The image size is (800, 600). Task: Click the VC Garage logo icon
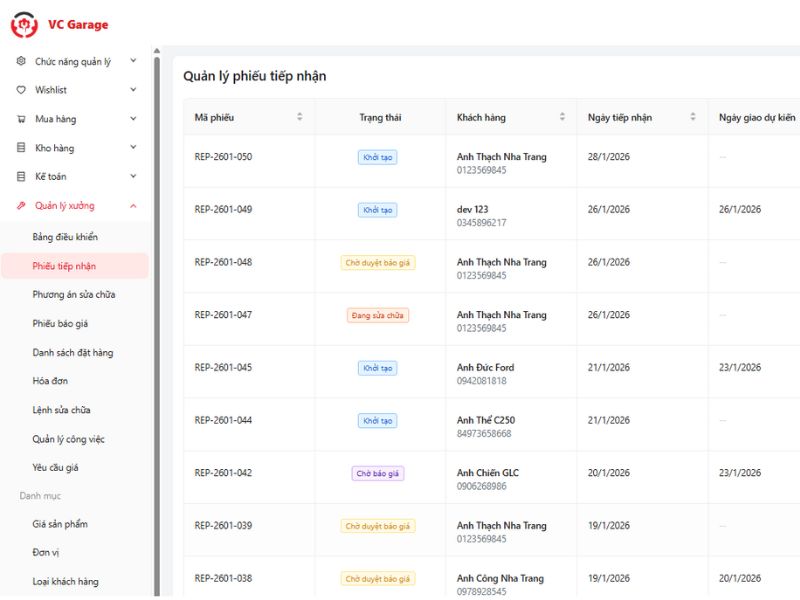23,24
